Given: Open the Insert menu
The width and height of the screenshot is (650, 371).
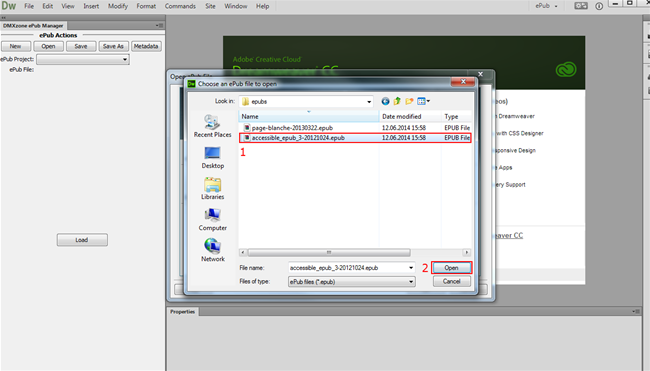Looking at the screenshot, I should click(x=91, y=6).
